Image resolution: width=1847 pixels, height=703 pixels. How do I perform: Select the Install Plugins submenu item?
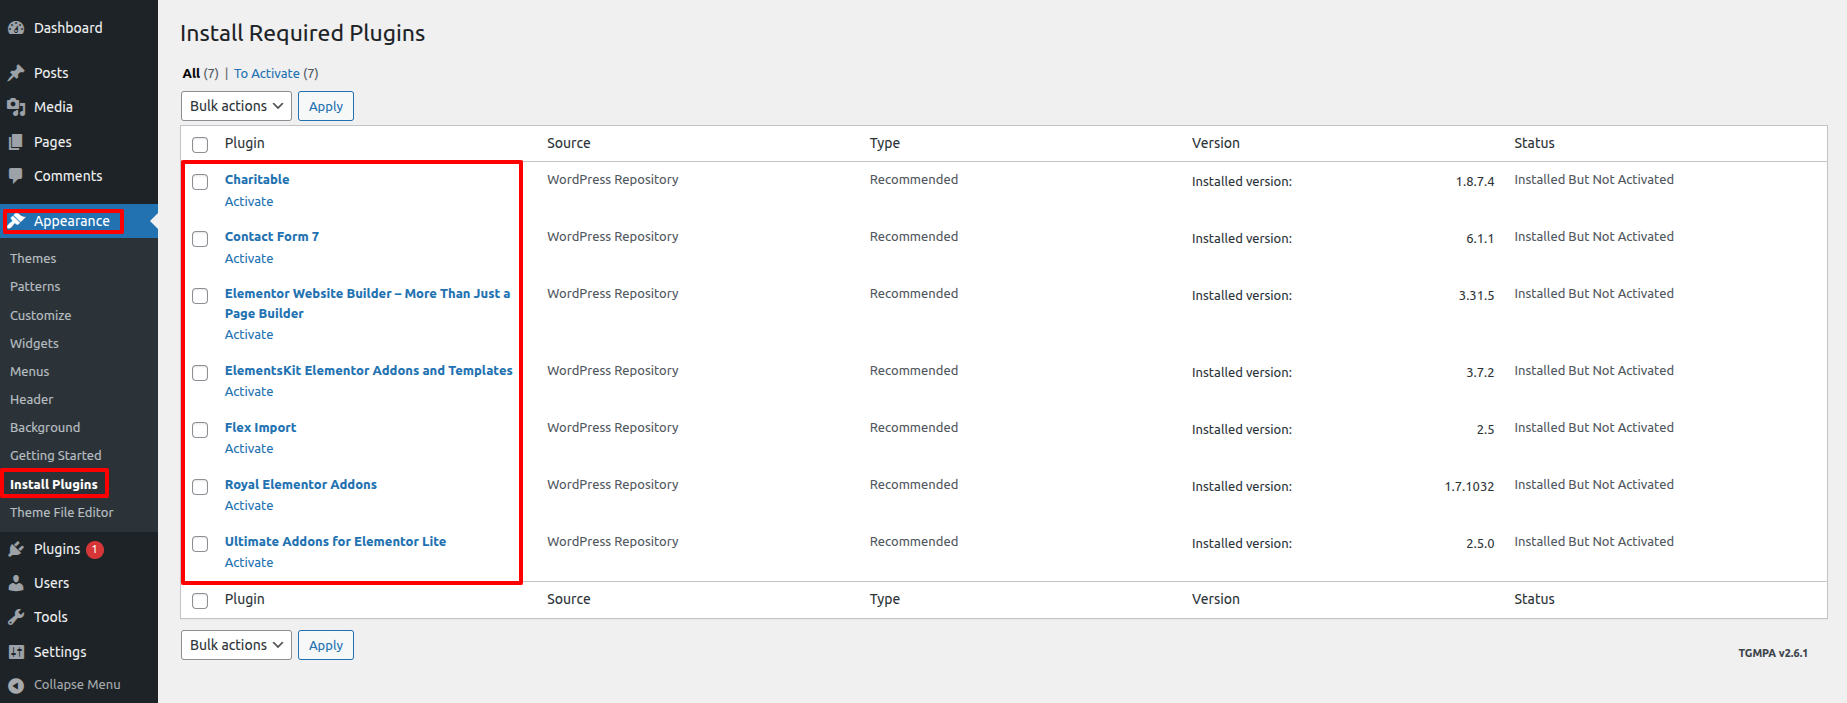pyautogui.click(x=54, y=484)
